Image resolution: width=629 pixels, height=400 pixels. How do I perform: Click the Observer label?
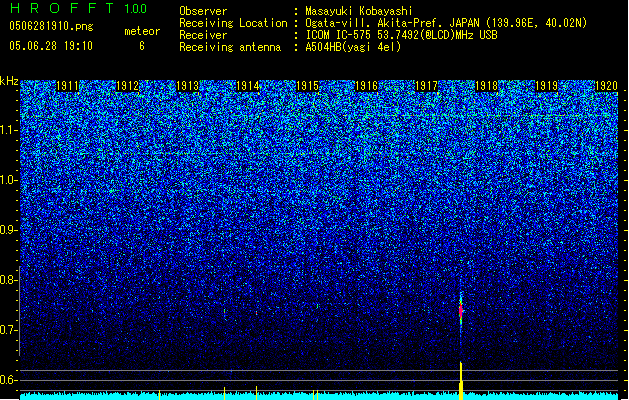203,11
